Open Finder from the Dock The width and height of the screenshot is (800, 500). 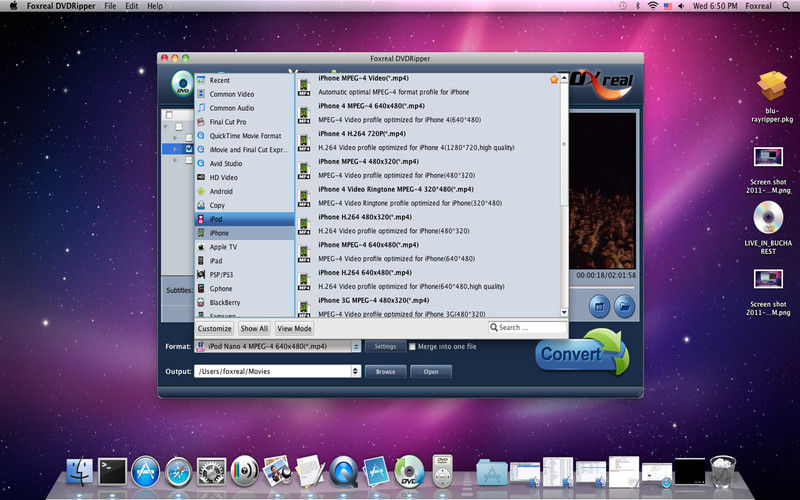pyautogui.click(x=80, y=471)
